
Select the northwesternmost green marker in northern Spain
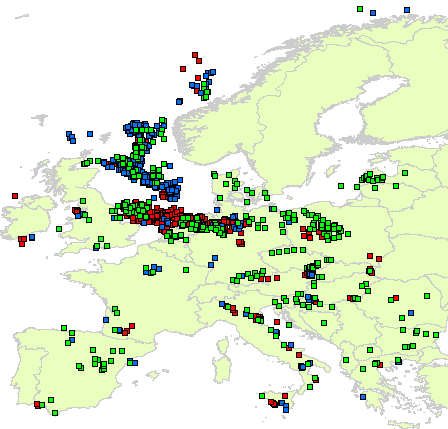point(64,328)
